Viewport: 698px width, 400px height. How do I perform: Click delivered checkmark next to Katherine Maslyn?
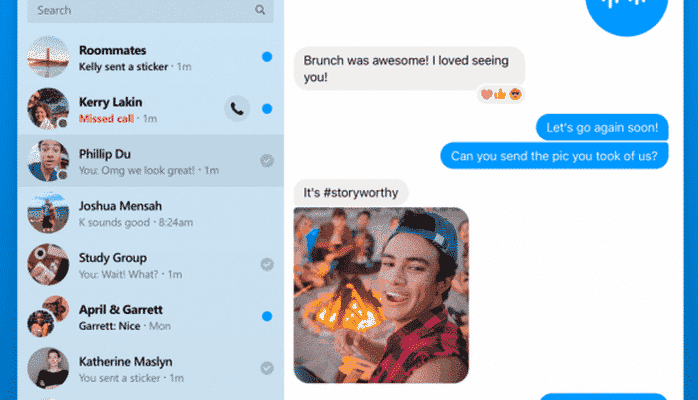(267, 368)
